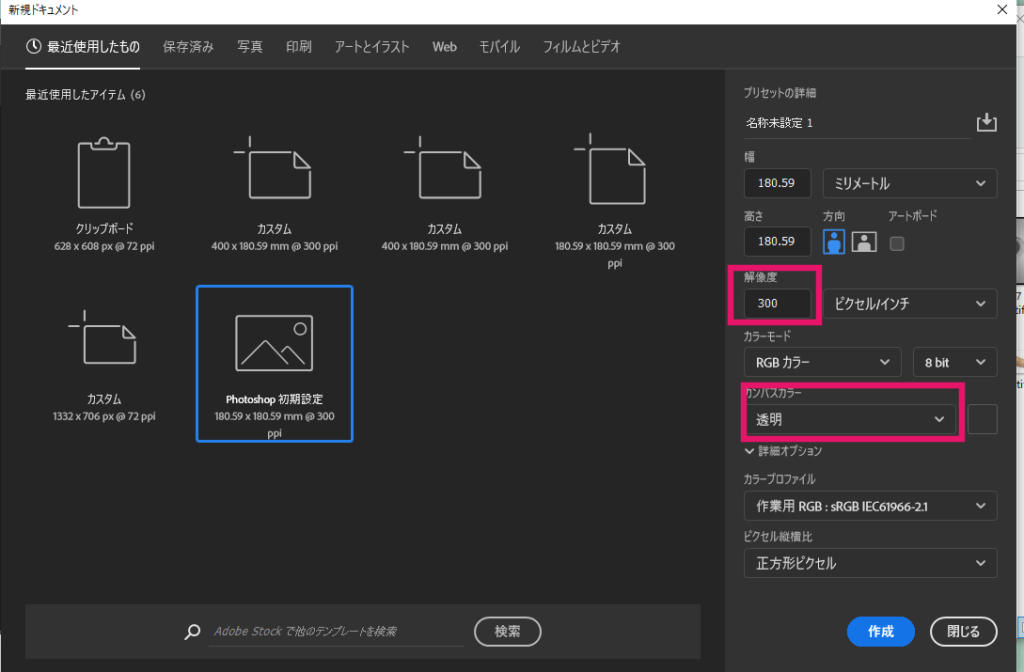Switch to the 写真 tab
Screen dimensions: 1024x672
250,47
